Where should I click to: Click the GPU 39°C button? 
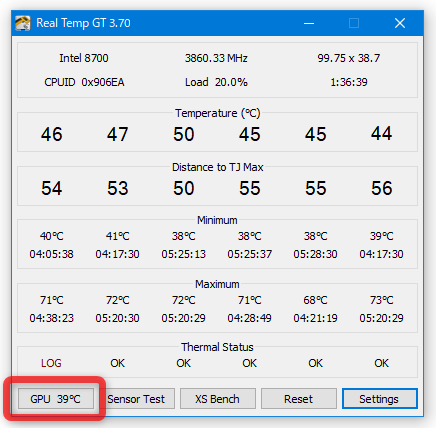(56, 398)
